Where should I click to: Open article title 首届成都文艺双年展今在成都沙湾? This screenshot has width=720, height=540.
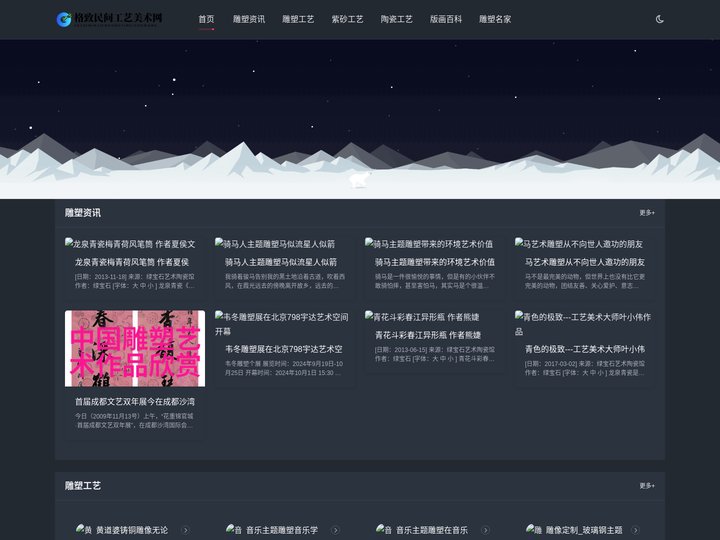[x=135, y=401]
